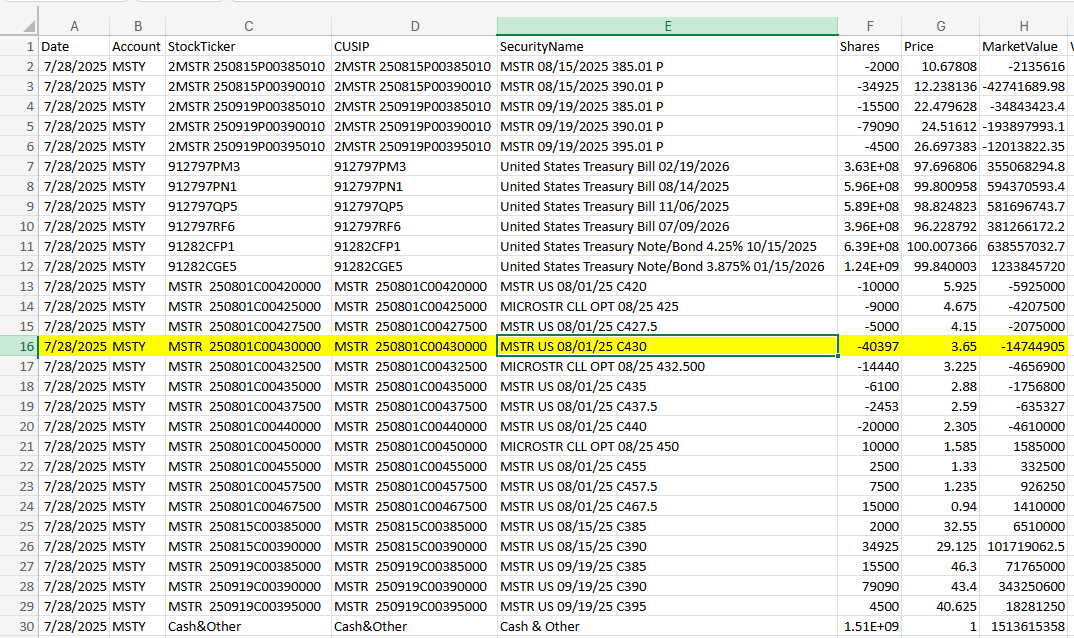Select row 30 header

point(19,626)
